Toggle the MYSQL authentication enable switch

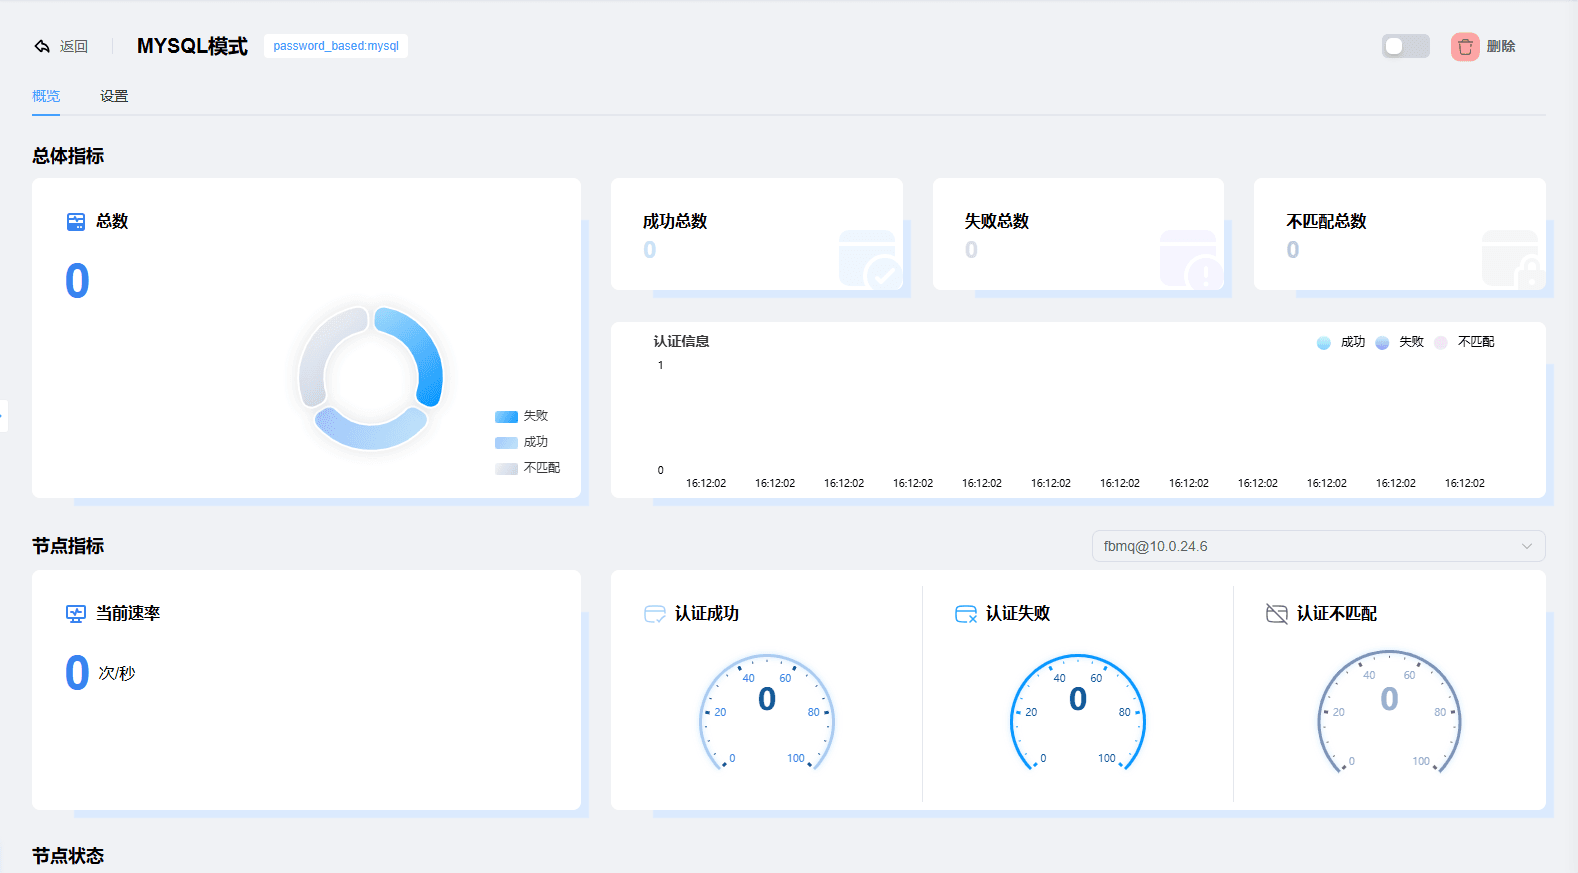(1406, 46)
